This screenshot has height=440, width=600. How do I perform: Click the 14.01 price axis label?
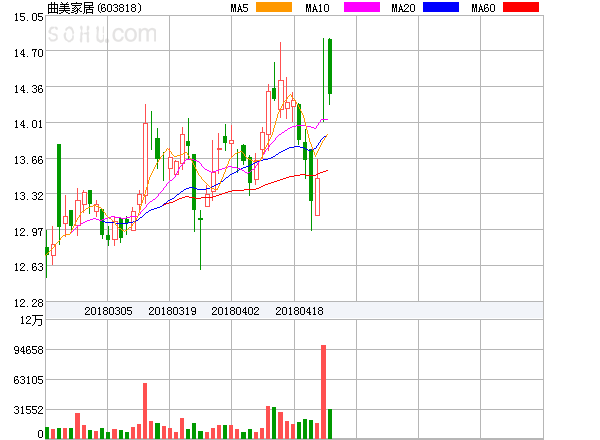[29, 124]
